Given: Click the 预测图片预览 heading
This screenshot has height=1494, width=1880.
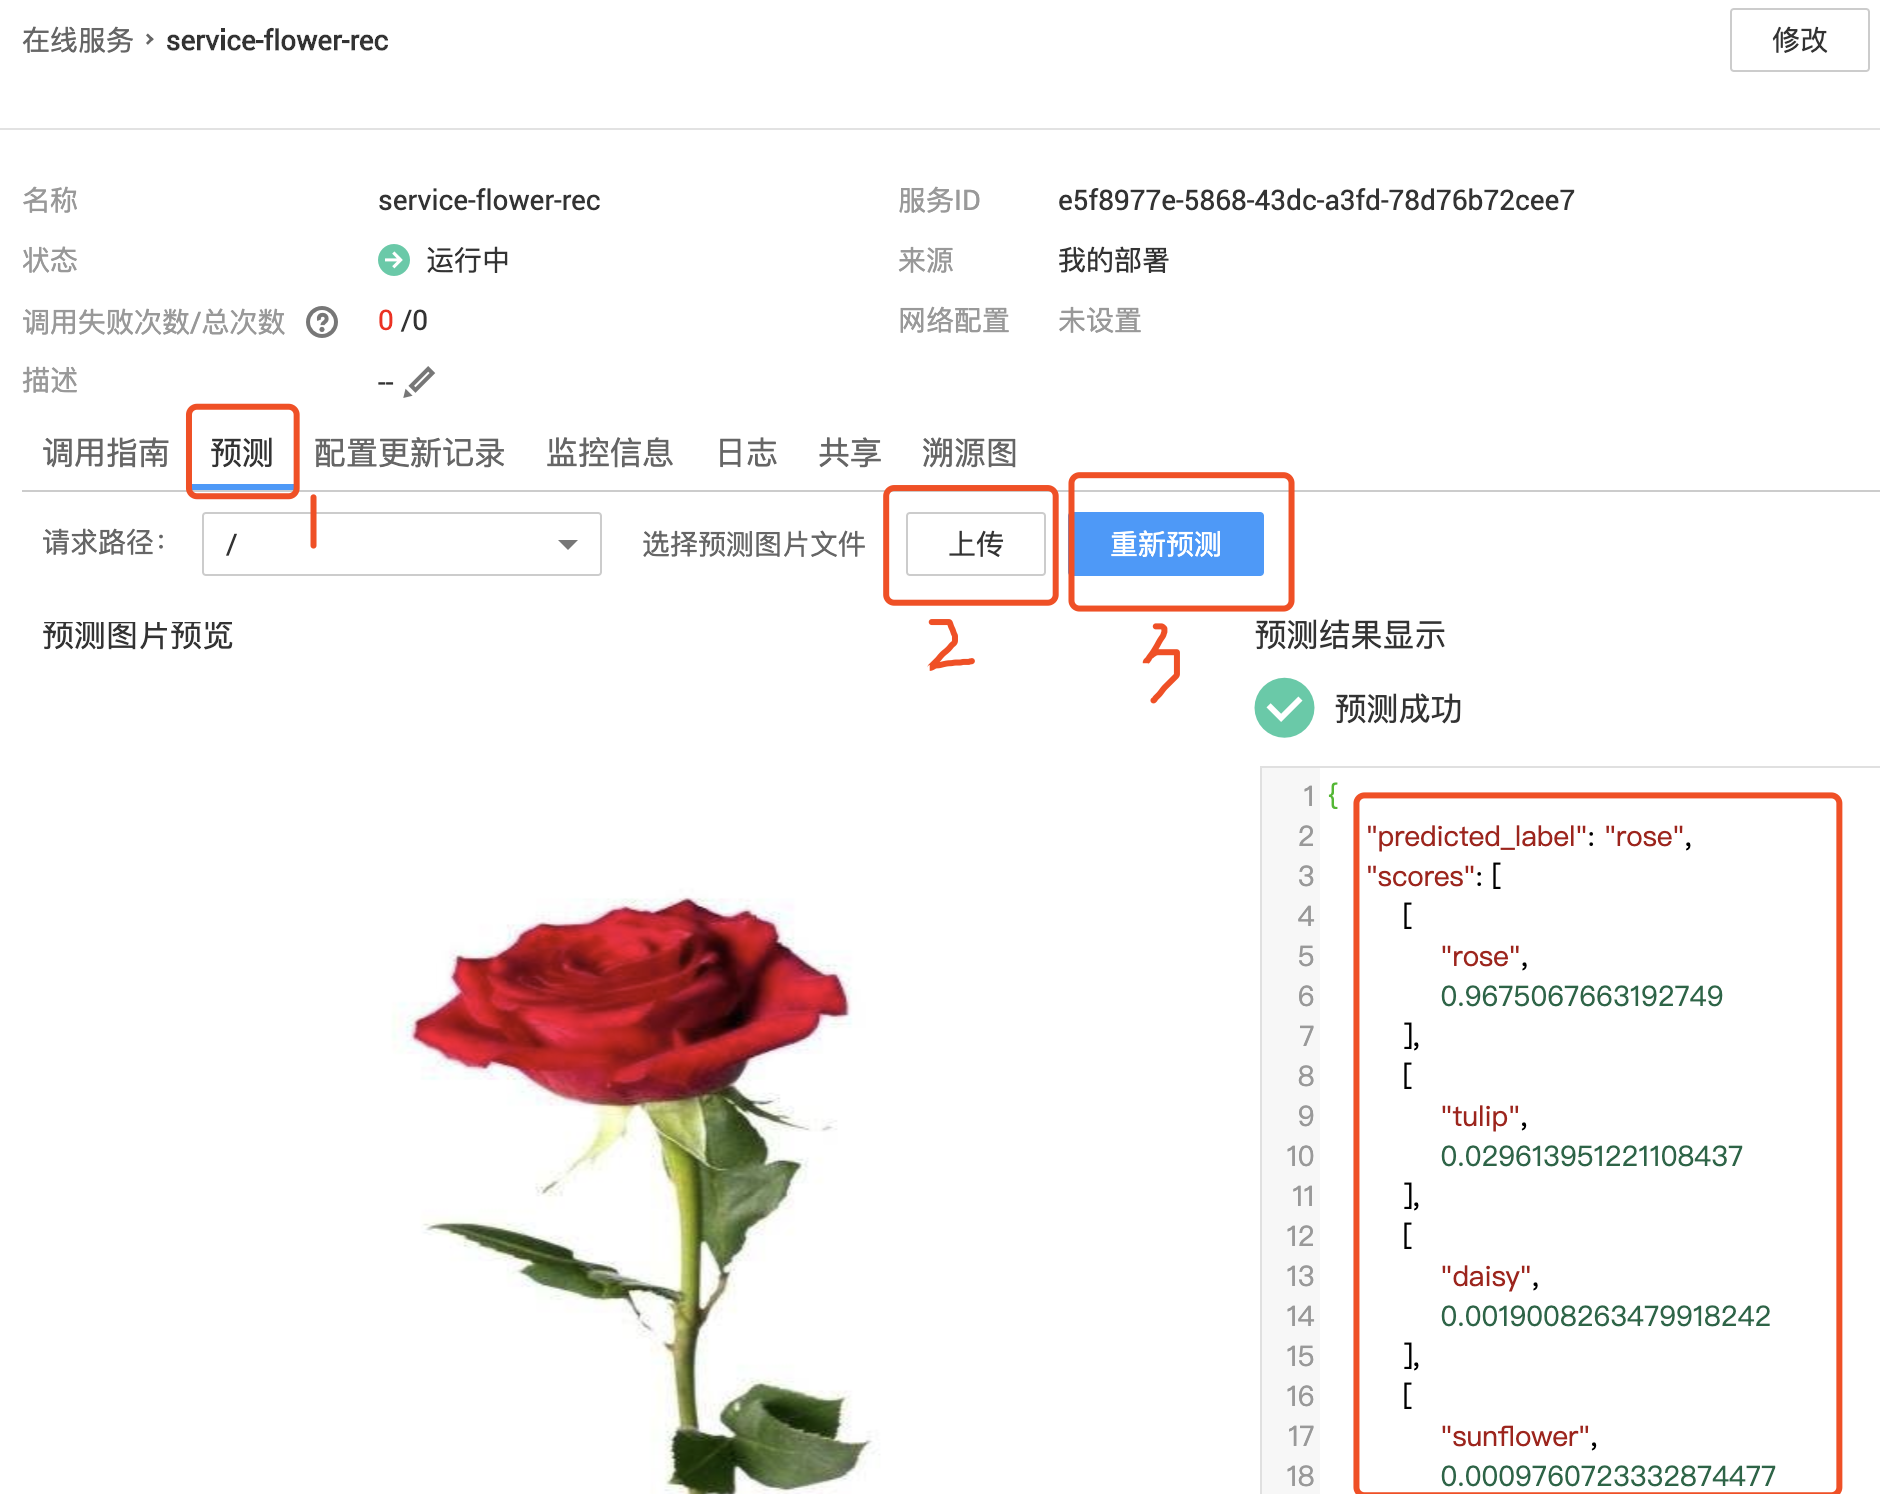Looking at the screenshot, I should 138,635.
